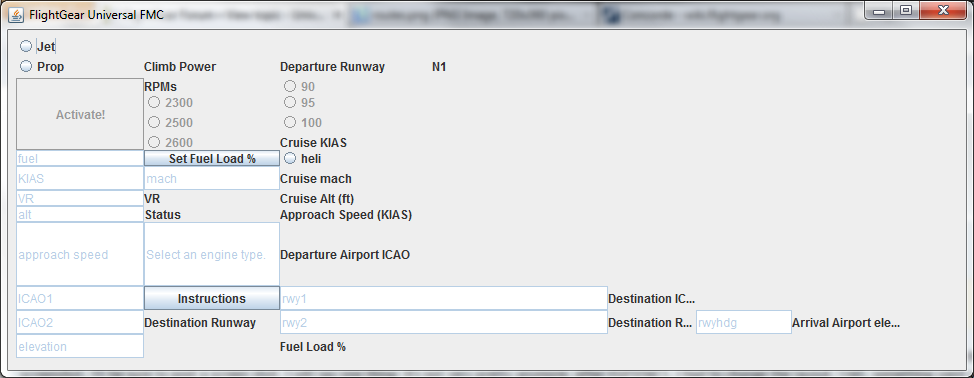The image size is (974, 378).
Task: Choose 2600 RPMs option
Action: click(154, 142)
